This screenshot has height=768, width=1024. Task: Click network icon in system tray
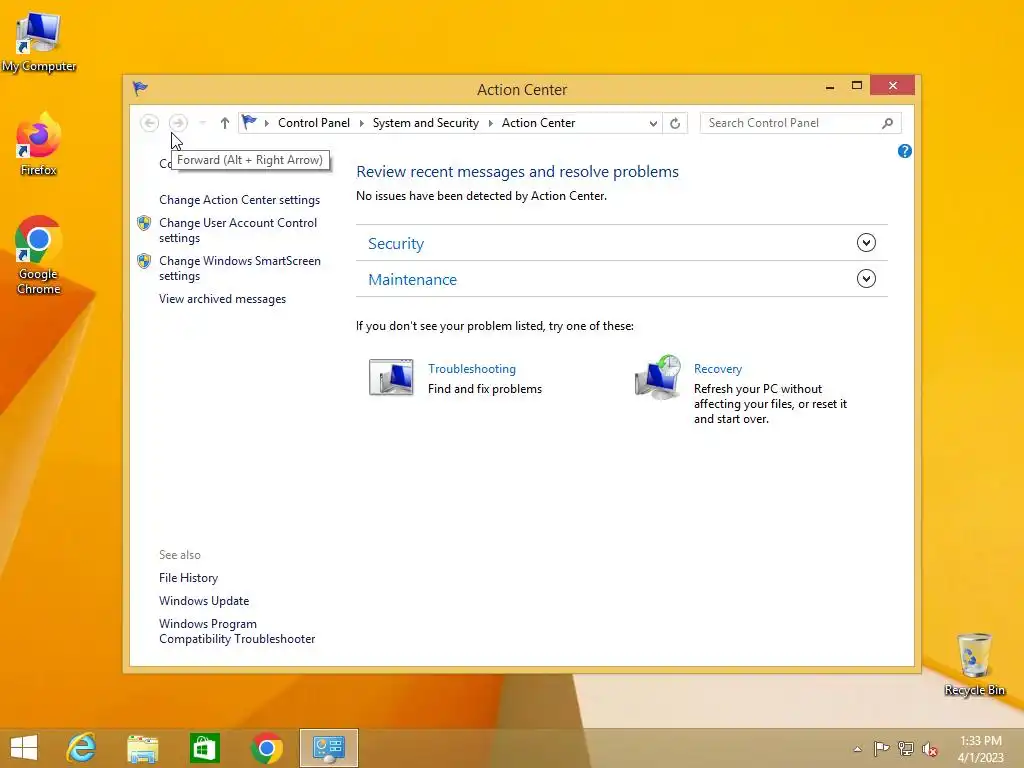906,748
